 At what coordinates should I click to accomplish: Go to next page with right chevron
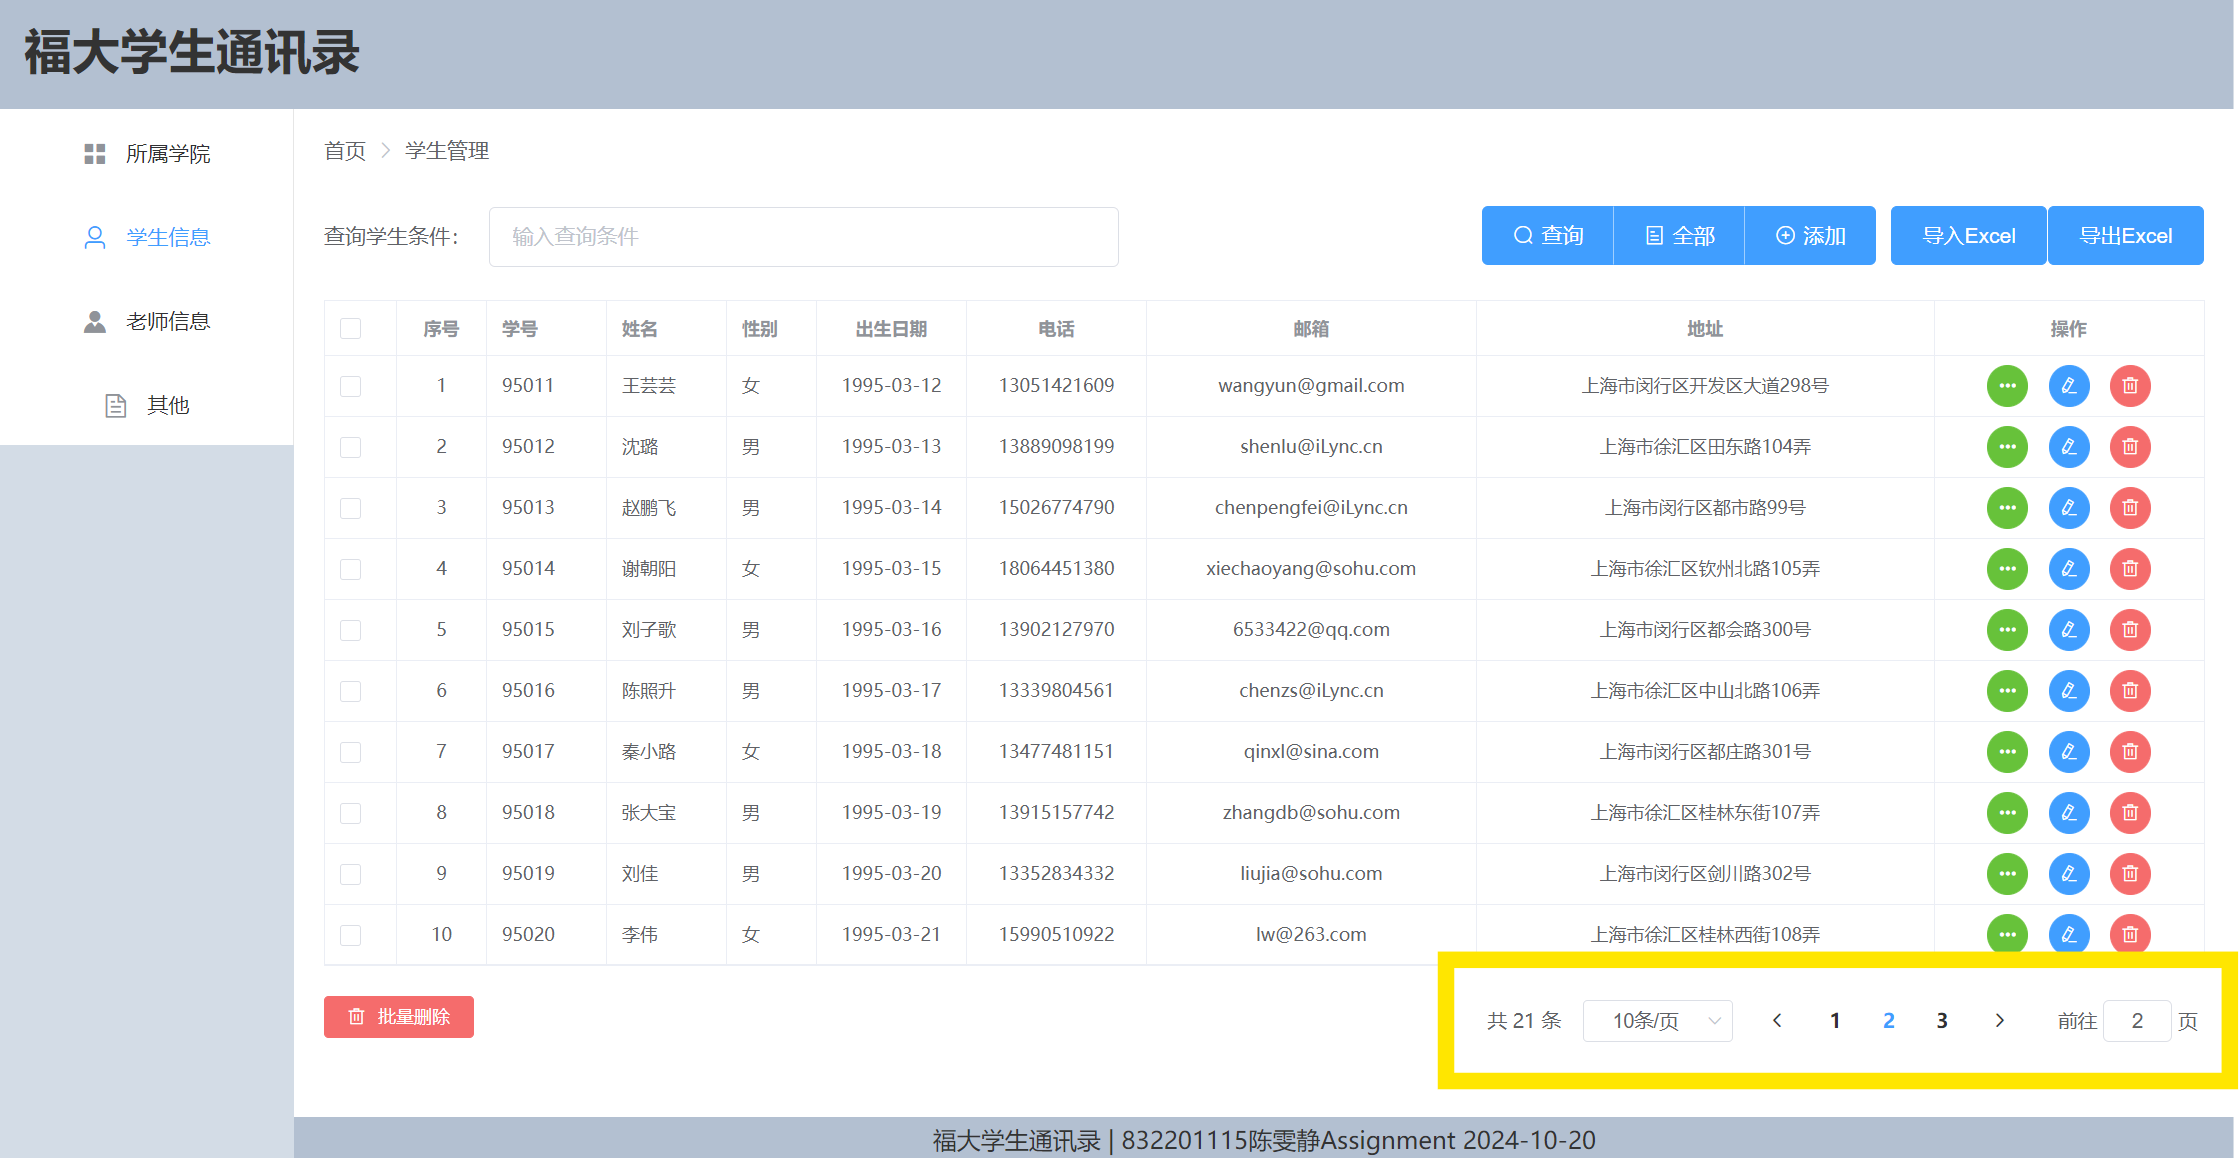coord(1999,1021)
